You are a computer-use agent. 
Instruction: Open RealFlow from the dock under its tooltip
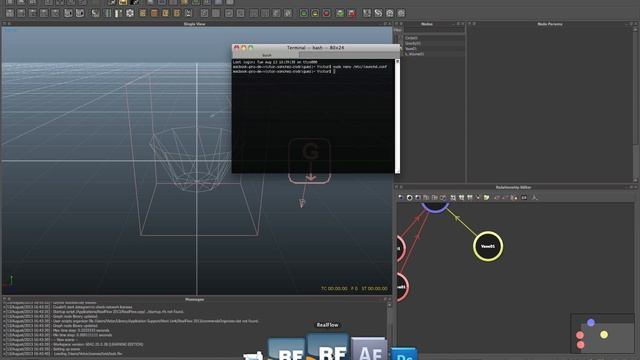tap(328, 347)
